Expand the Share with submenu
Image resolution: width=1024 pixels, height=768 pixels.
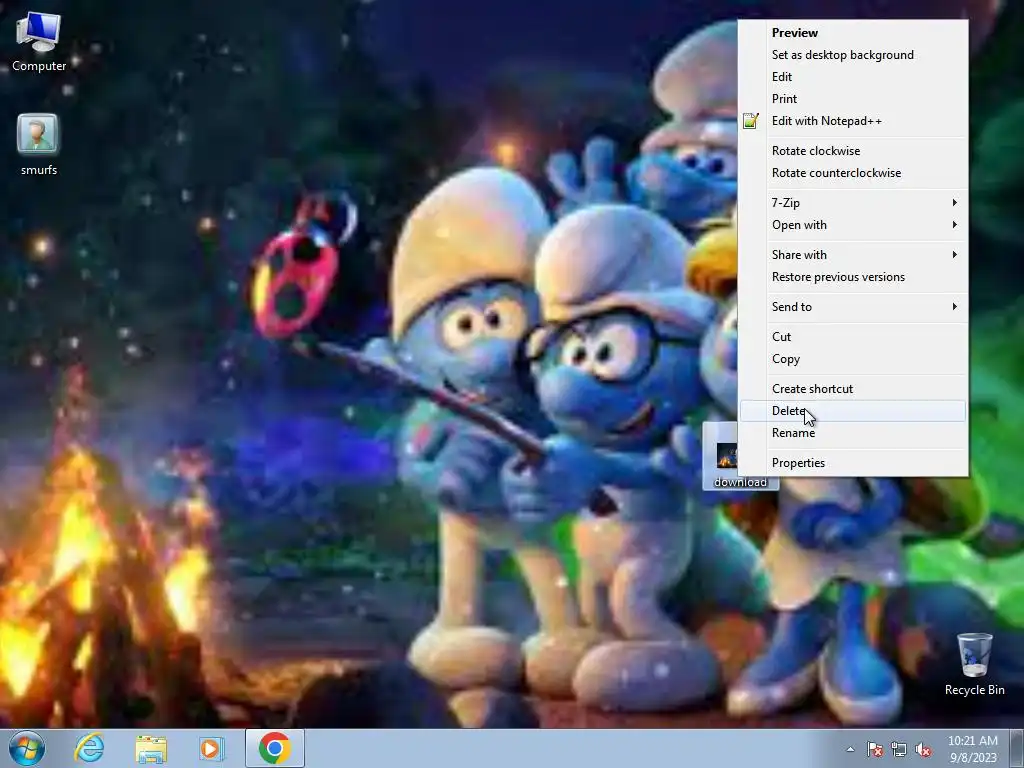[x=853, y=255]
